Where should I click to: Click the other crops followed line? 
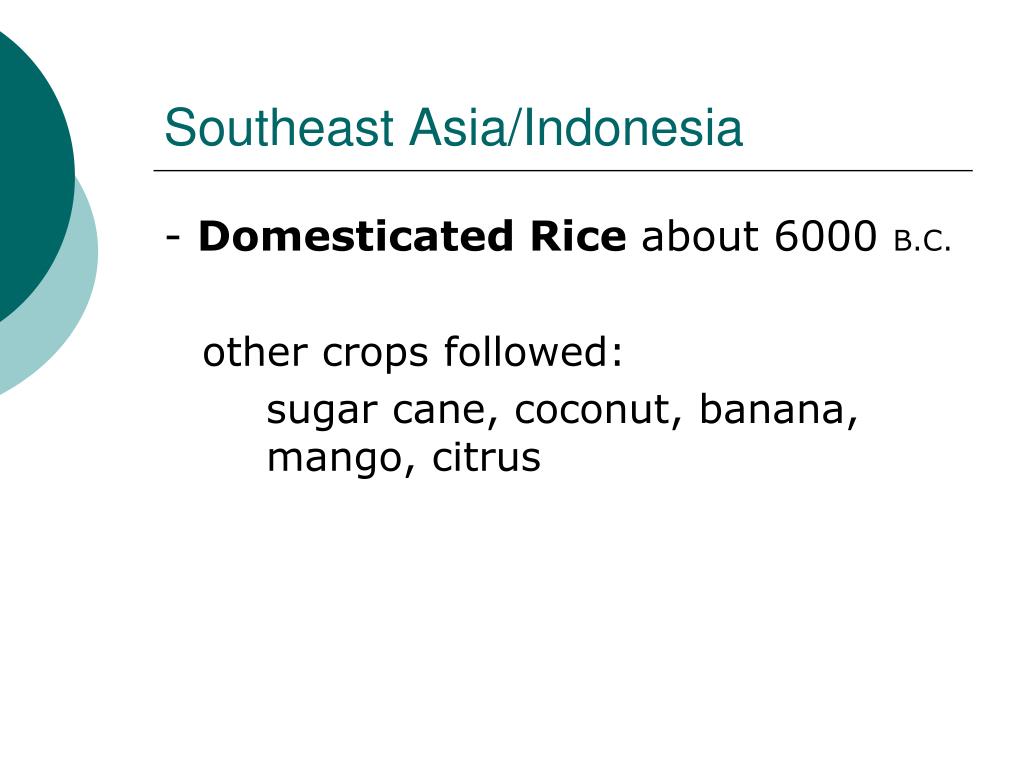click(413, 353)
